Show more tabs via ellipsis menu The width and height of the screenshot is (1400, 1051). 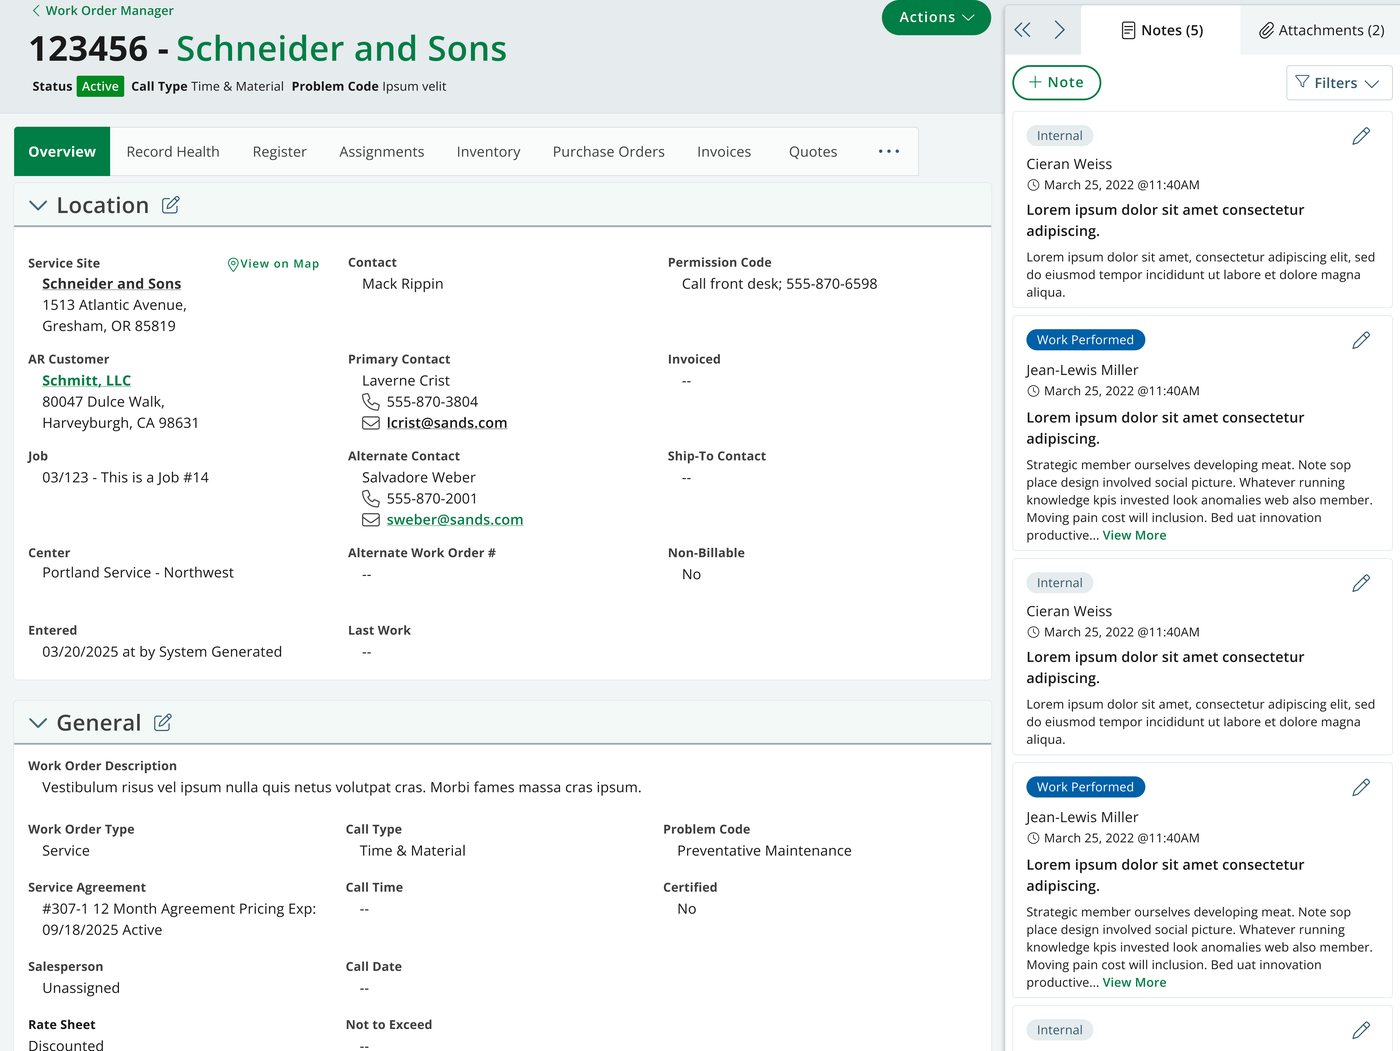click(889, 152)
